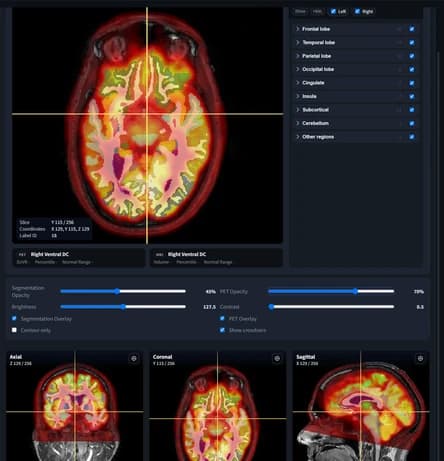Uncheck the Temporal lobe checkbox
This screenshot has height=461, width=444.
(412, 43)
